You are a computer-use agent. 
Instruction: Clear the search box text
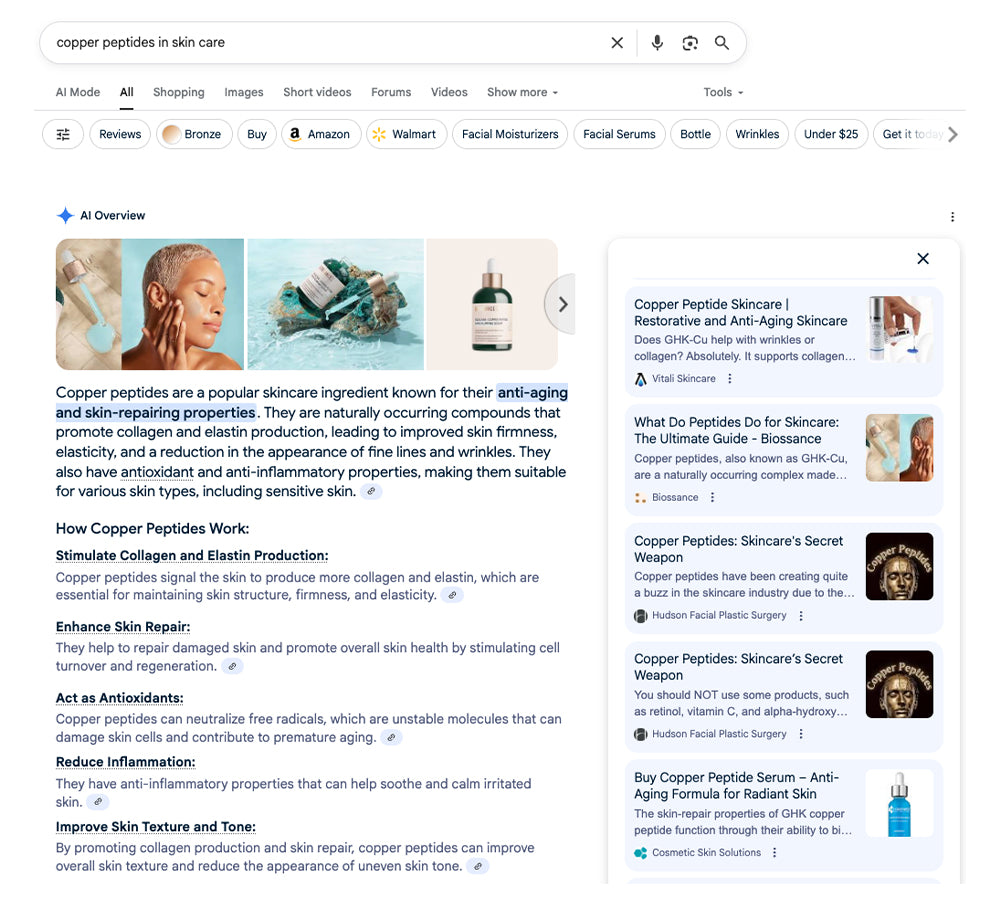617,43
